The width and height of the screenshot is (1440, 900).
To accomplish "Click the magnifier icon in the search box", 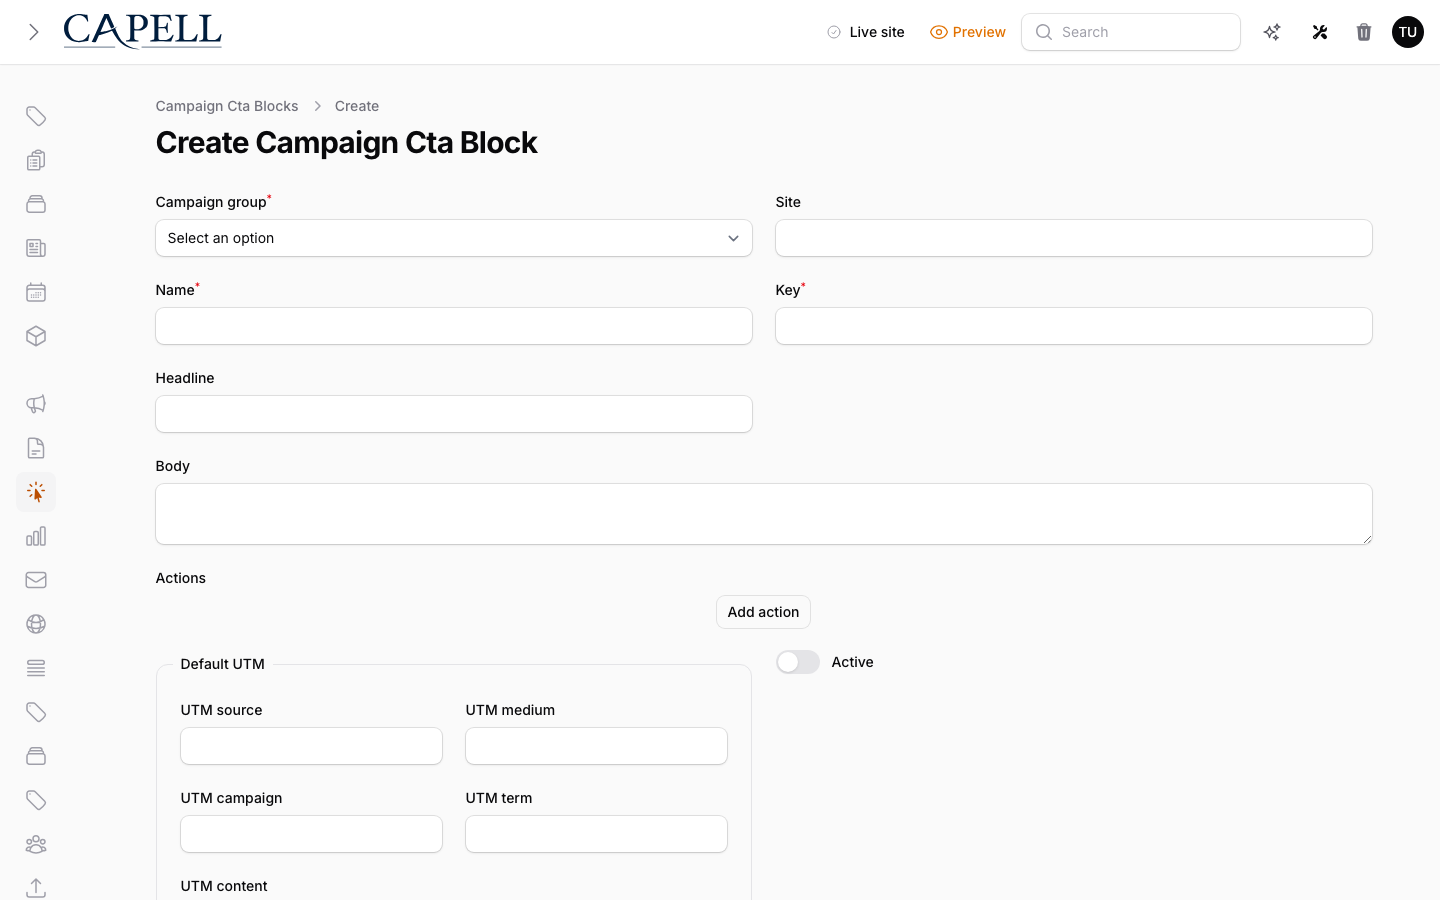I will (x=1044, y=32).
